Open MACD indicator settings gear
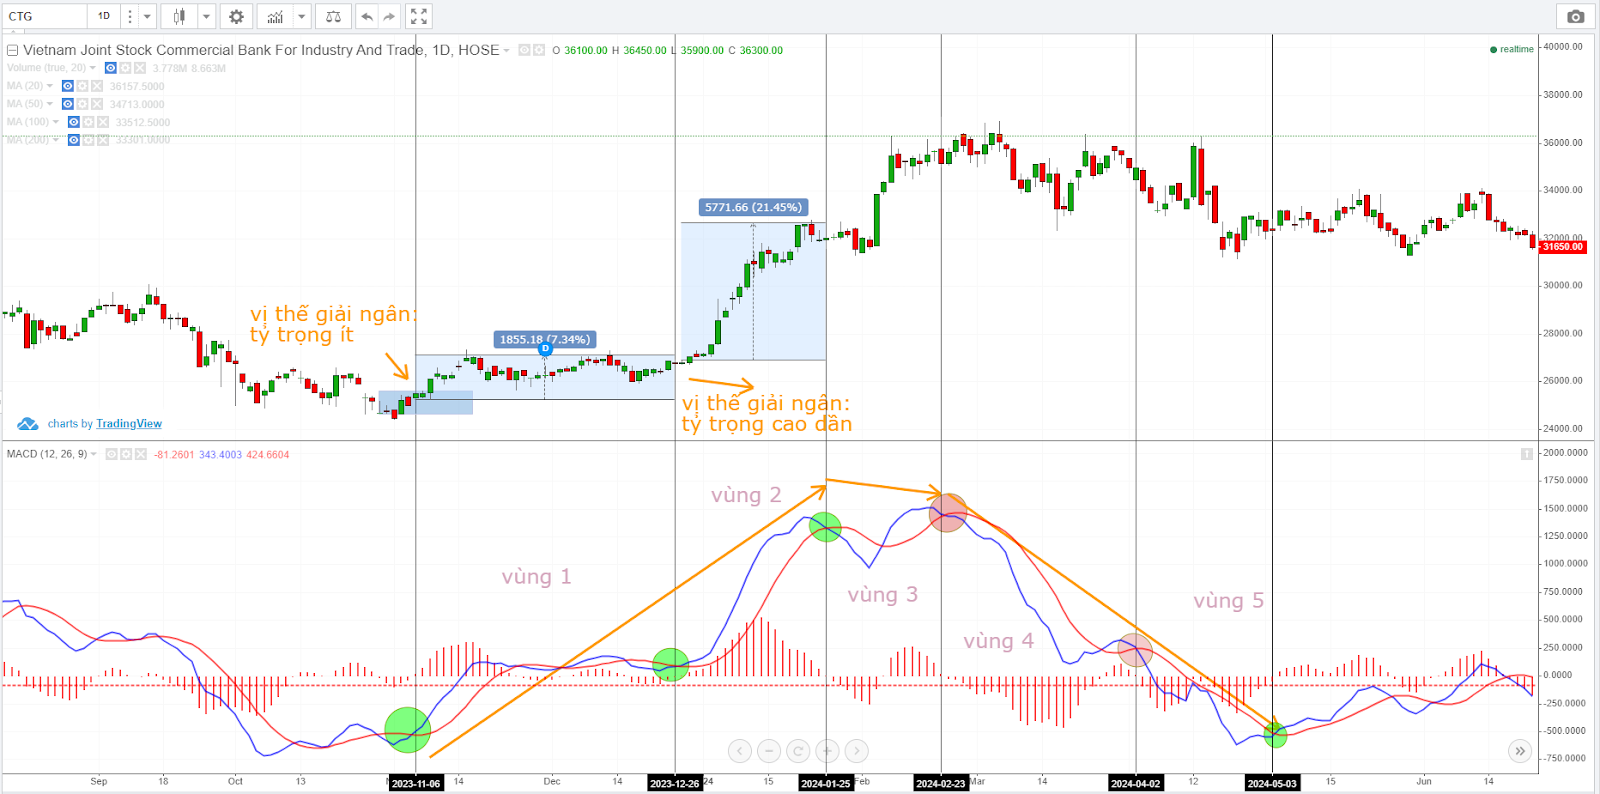 [x=126, y=454]
